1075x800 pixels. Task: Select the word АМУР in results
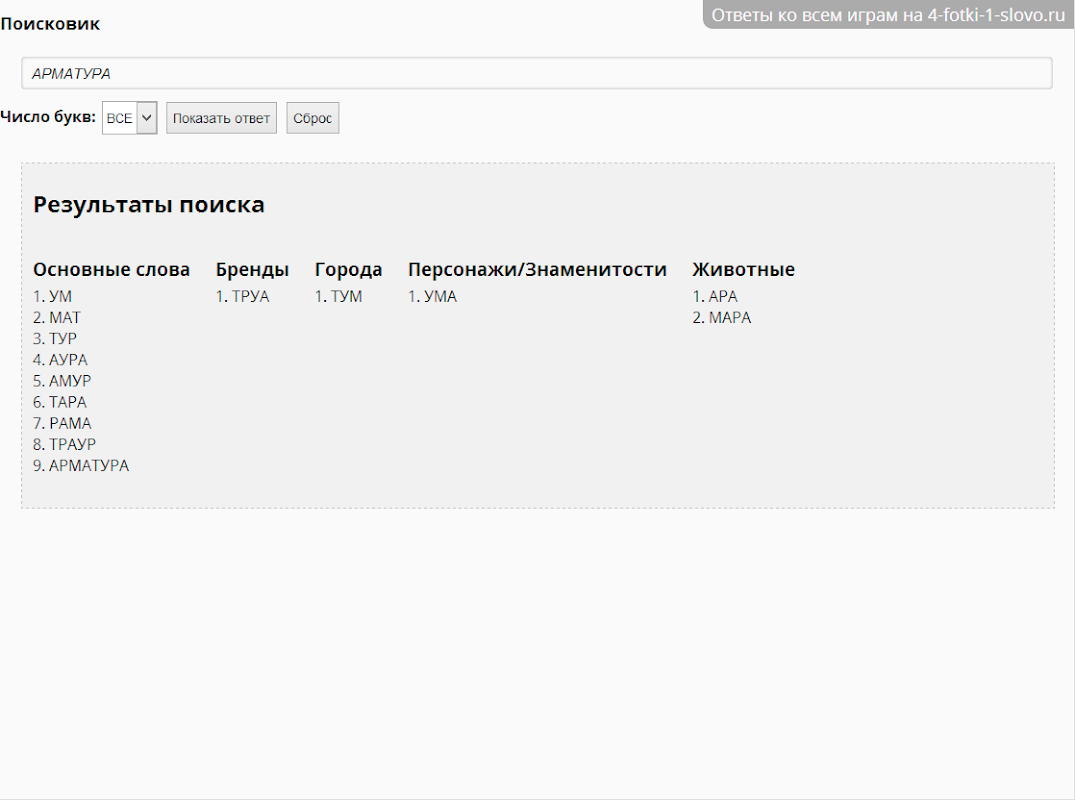pyautogui.click(x=70, y=380)
